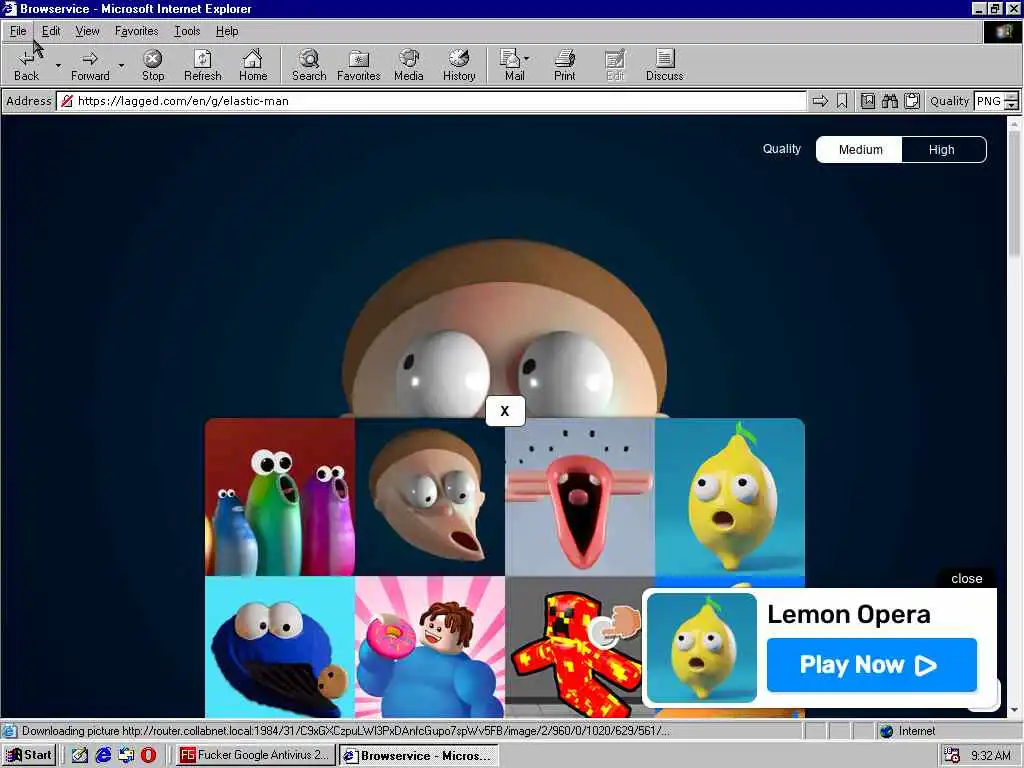Click the Quality PNG stepper up arrow
This screenshot has height=768, width=1024.
point(1012,97)
